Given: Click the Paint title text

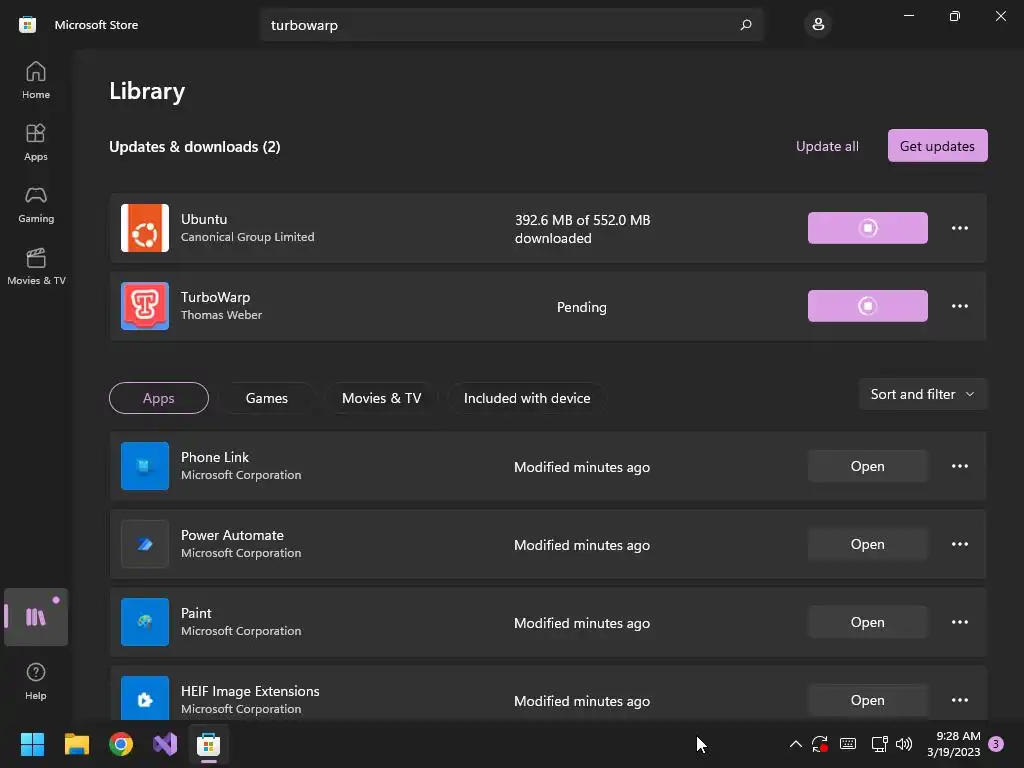Looking at the screenshot, I should pos(196,613).
